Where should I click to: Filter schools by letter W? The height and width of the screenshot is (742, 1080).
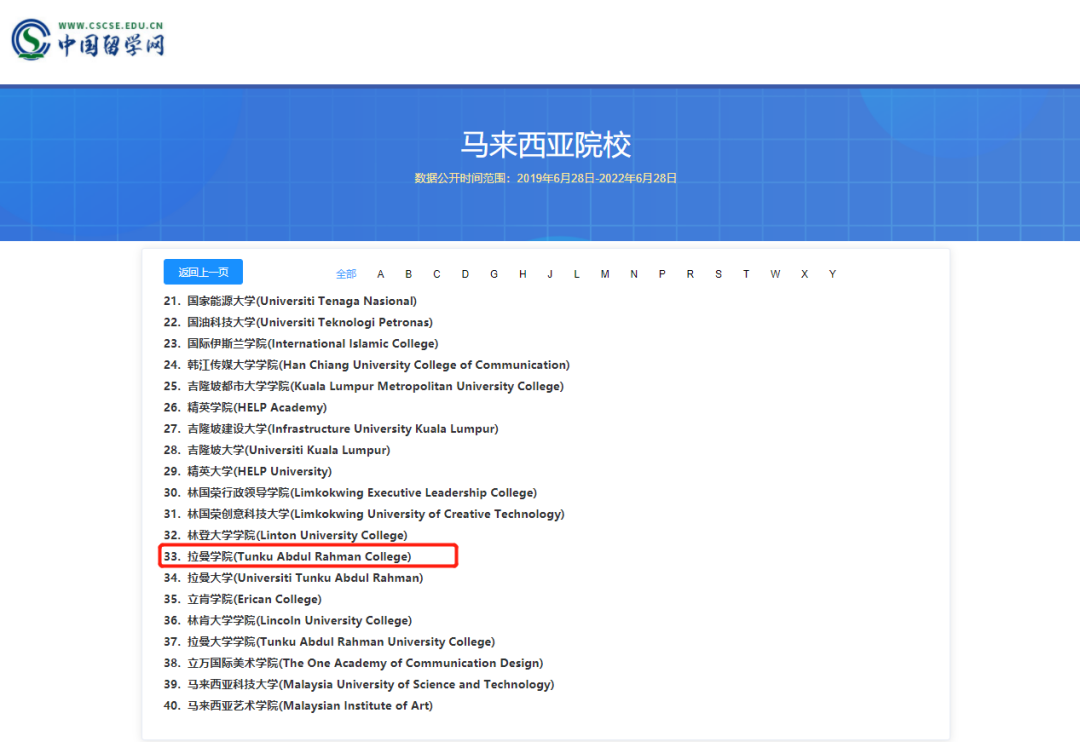pyautogui.click(x=776, y=274)
